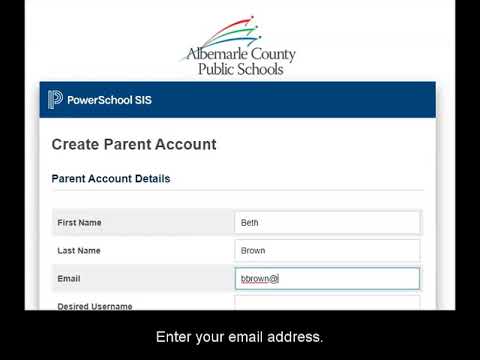Select the Desired Username input box

[327, 303]
